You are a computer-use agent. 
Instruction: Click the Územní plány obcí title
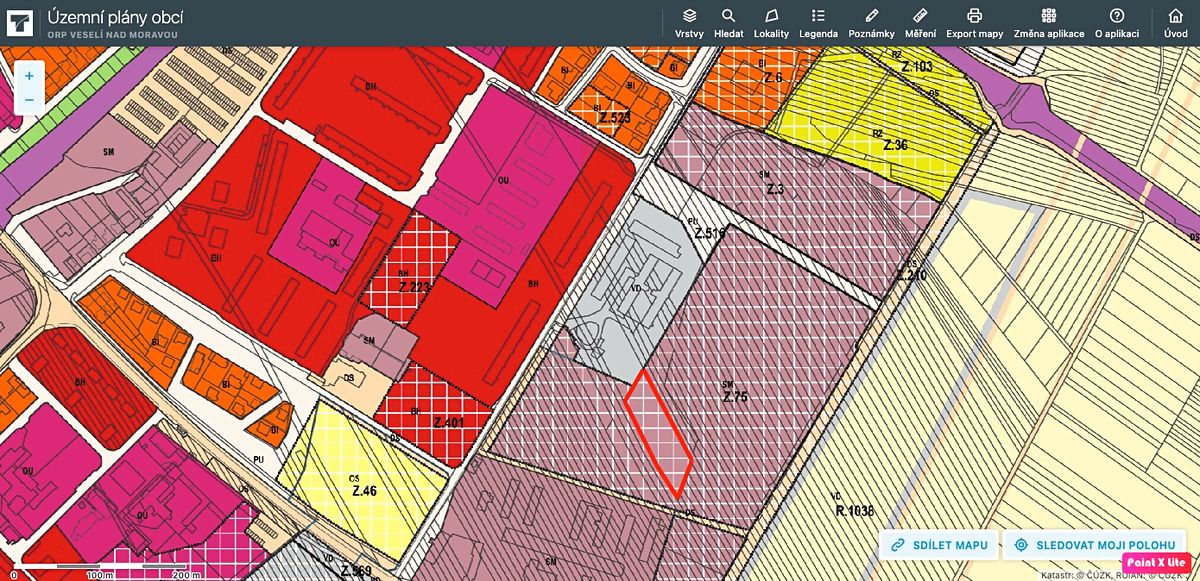tap(115, 17)
